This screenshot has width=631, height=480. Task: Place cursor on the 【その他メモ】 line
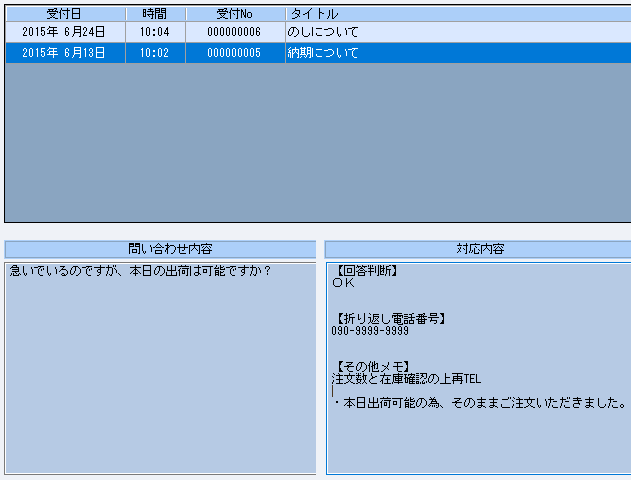[x=372, y=367]
